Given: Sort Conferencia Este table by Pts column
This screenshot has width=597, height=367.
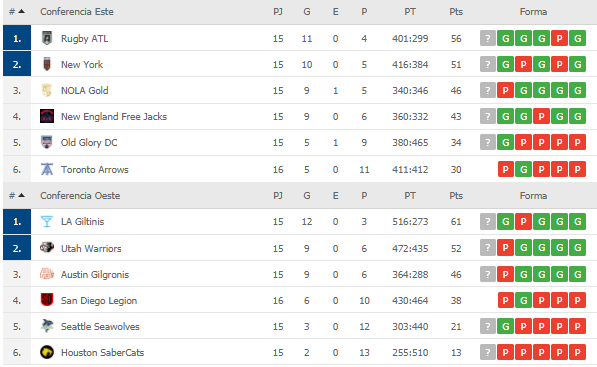Looking at the screenshot, I should point(456,12).
